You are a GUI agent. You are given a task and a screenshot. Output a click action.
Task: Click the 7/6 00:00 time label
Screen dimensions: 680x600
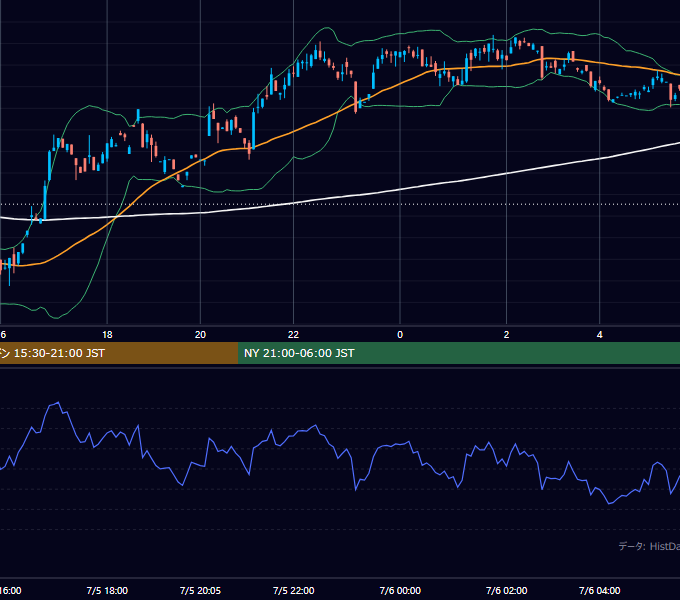[400, 590]
